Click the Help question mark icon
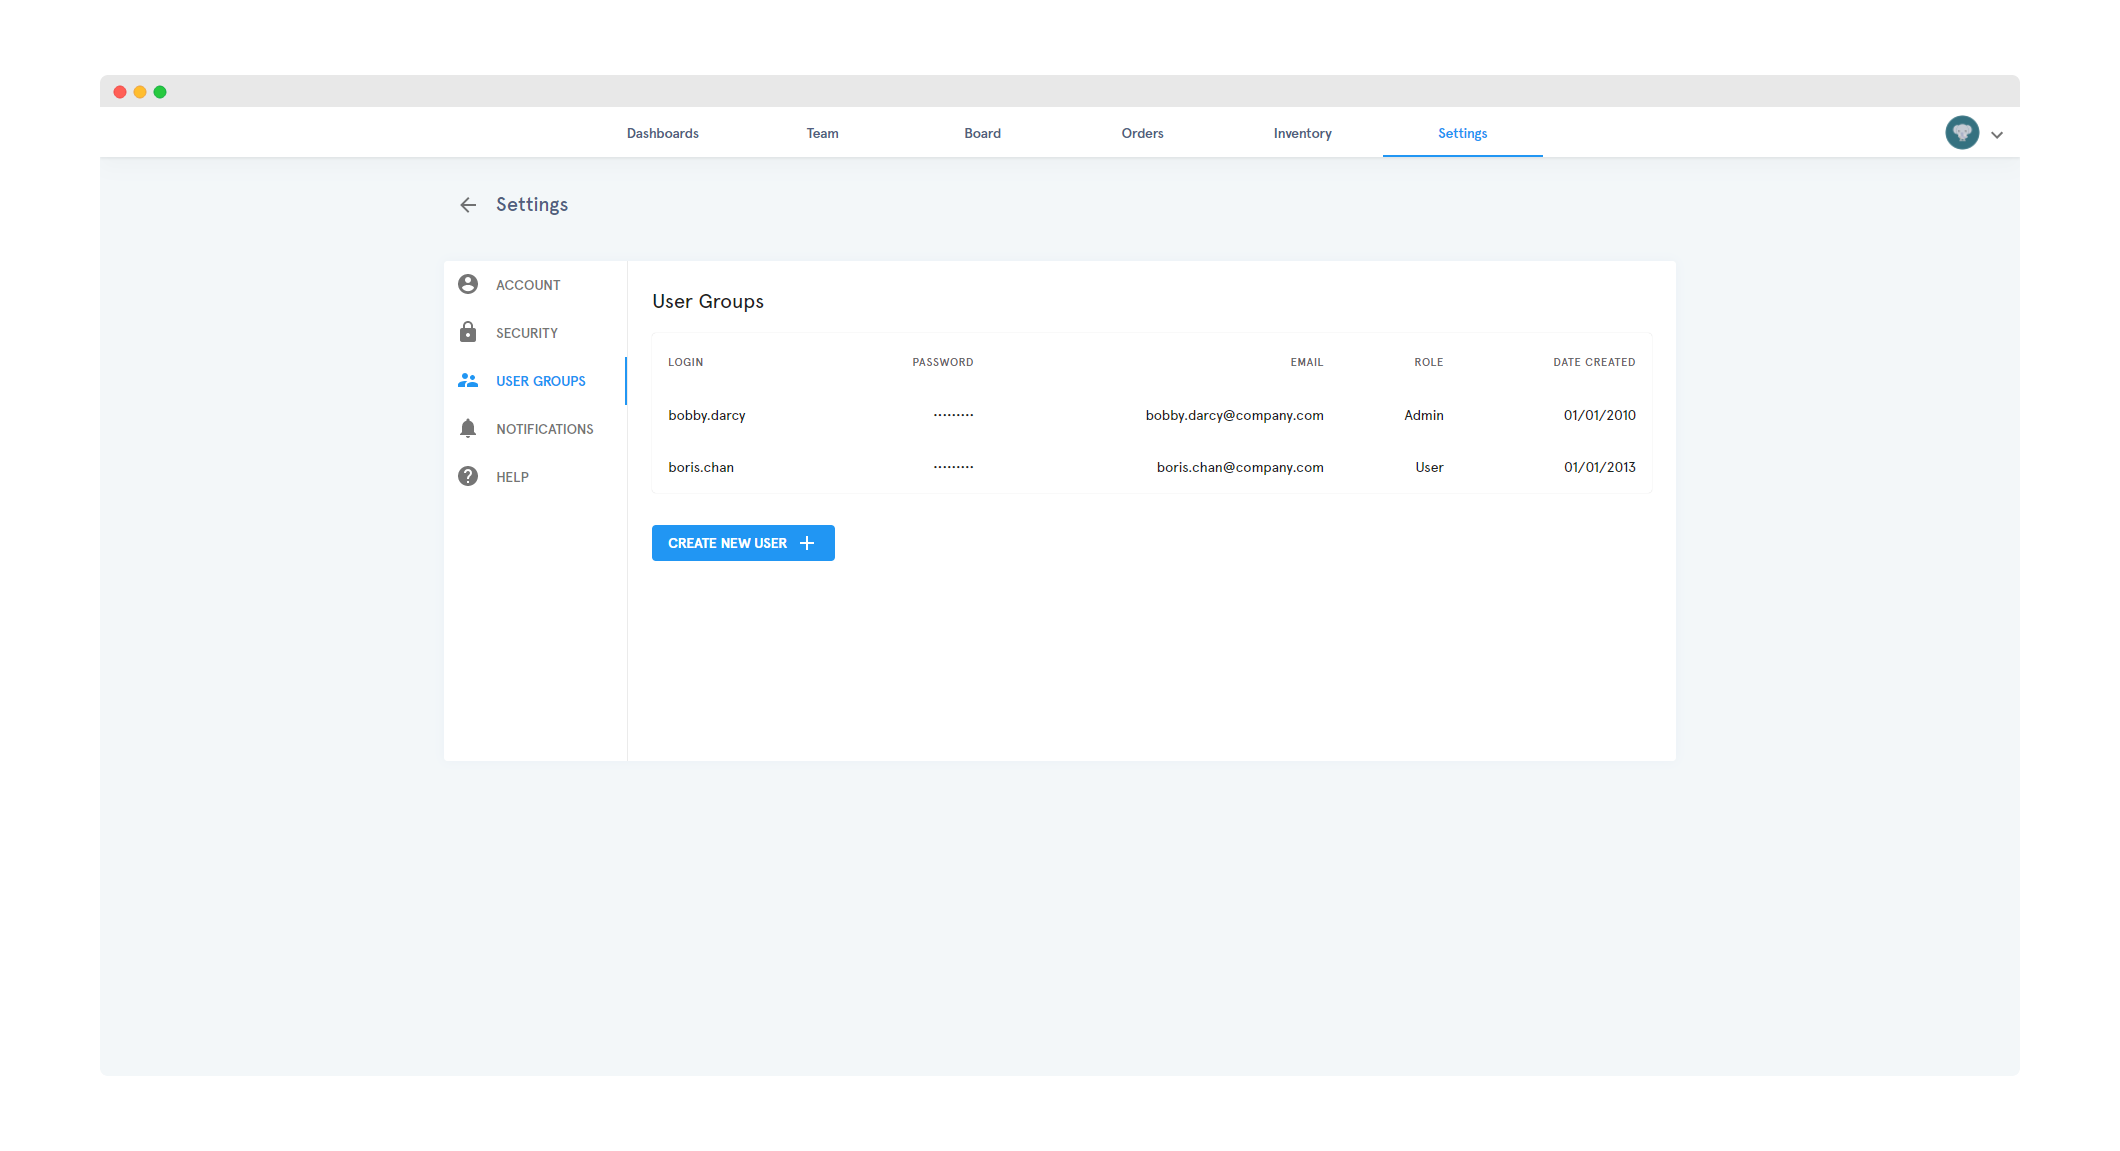This screenshot has height=1151, width=2120. (x=467, y=476)
